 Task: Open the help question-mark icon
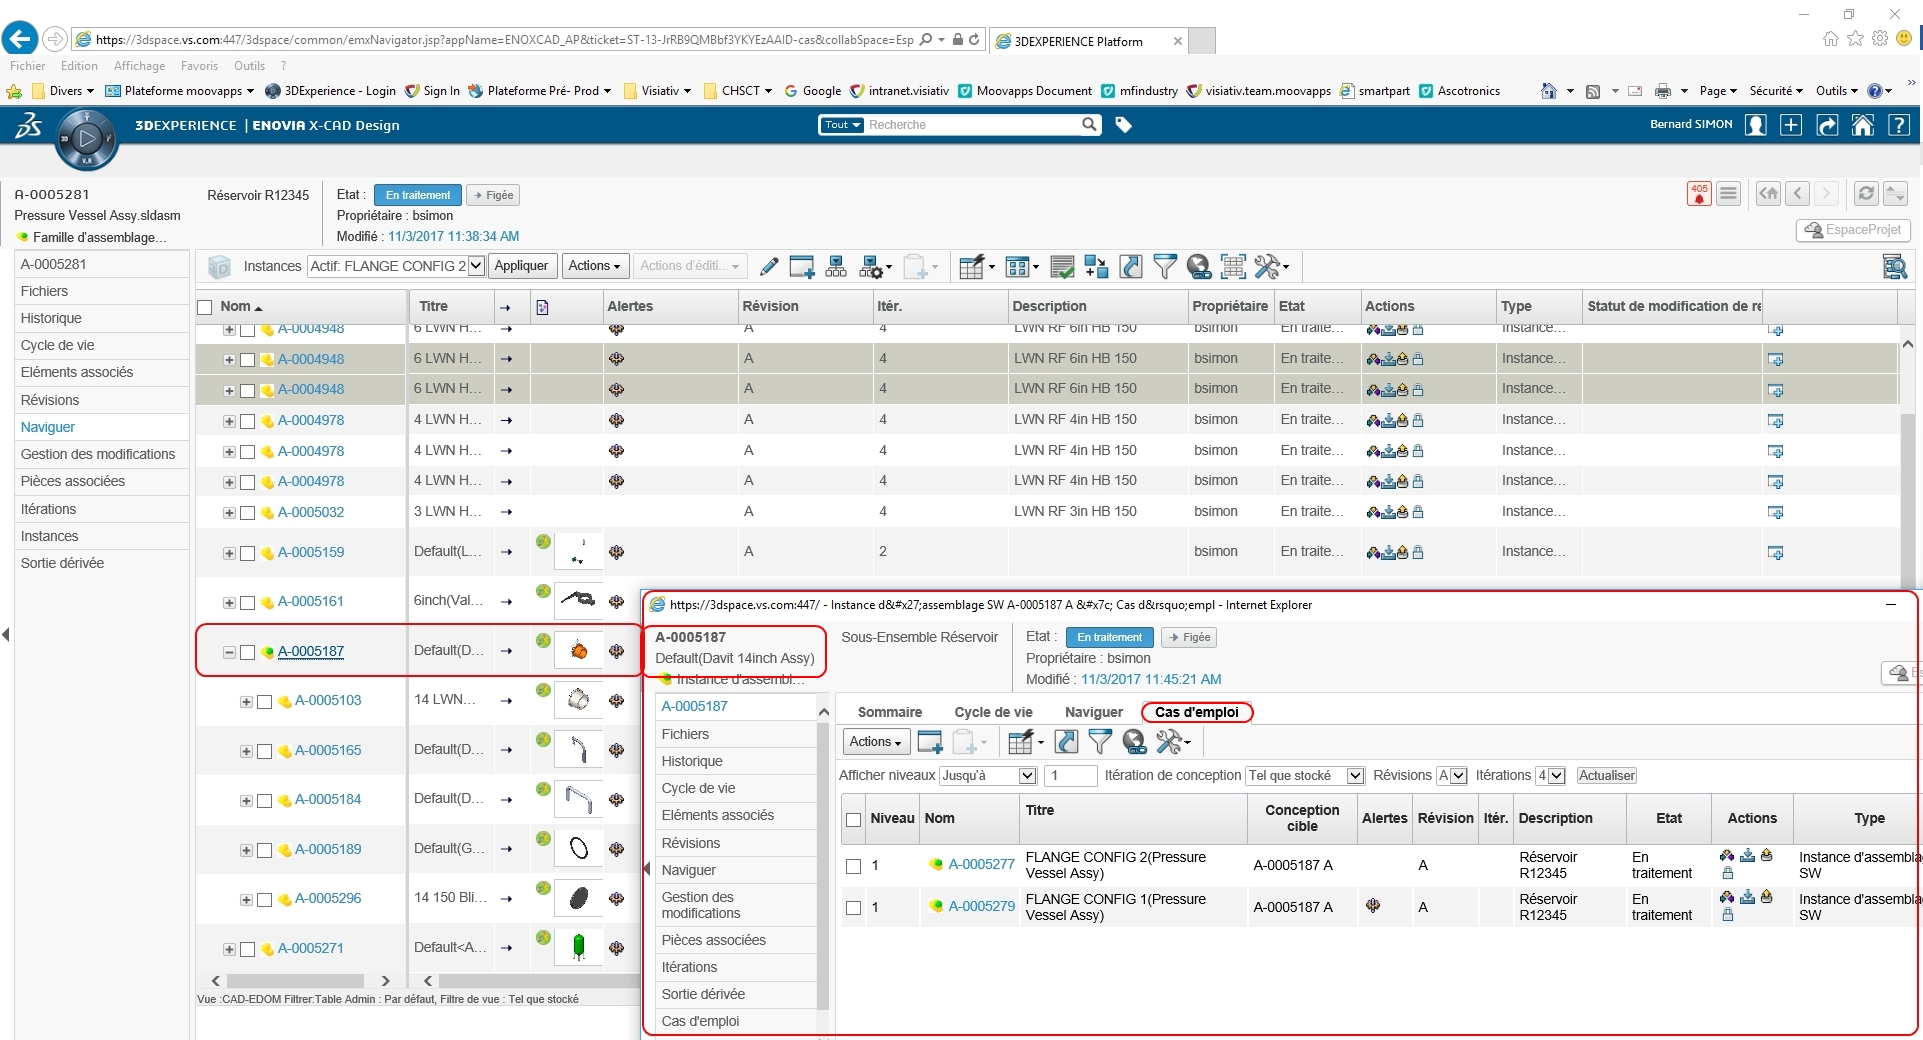[1899, 125]
